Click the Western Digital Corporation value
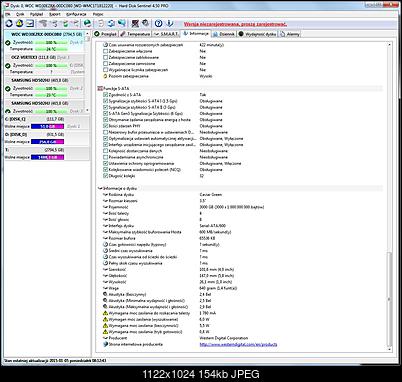This screenshot has height=382, width=402. click(224, 338)
